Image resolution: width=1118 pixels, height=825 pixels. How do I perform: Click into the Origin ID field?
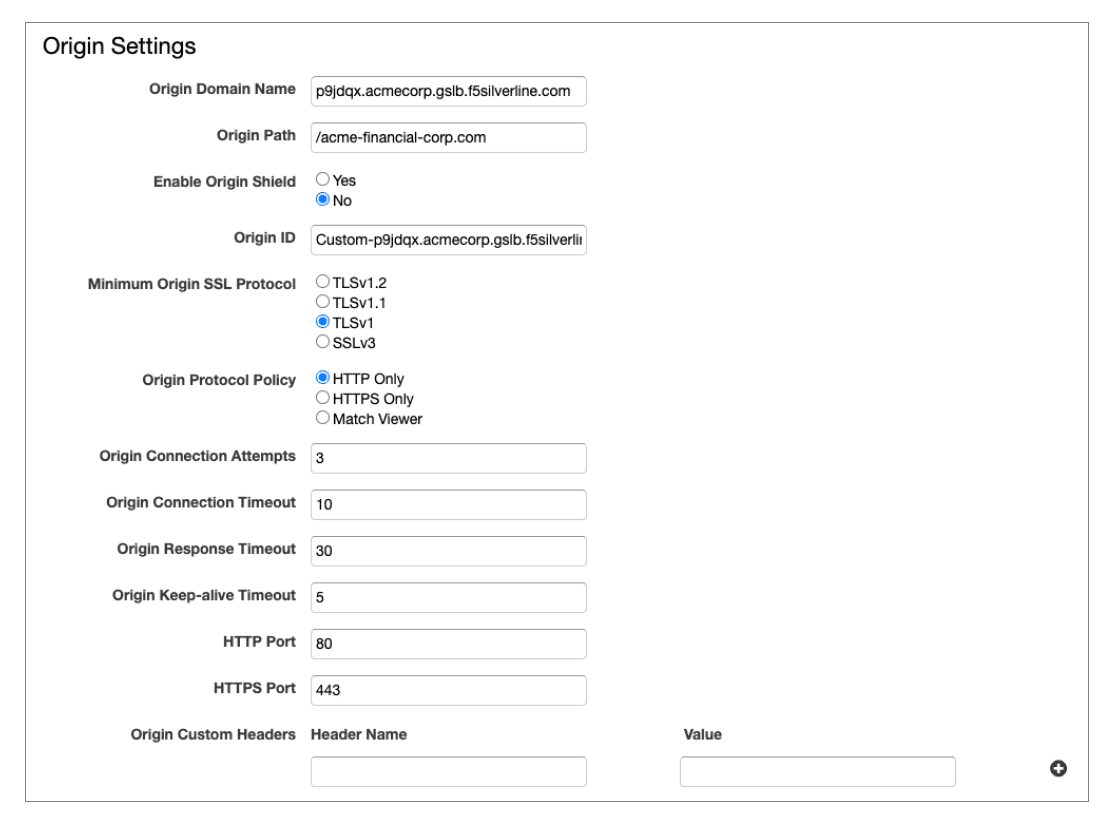[x=448, y=240]
